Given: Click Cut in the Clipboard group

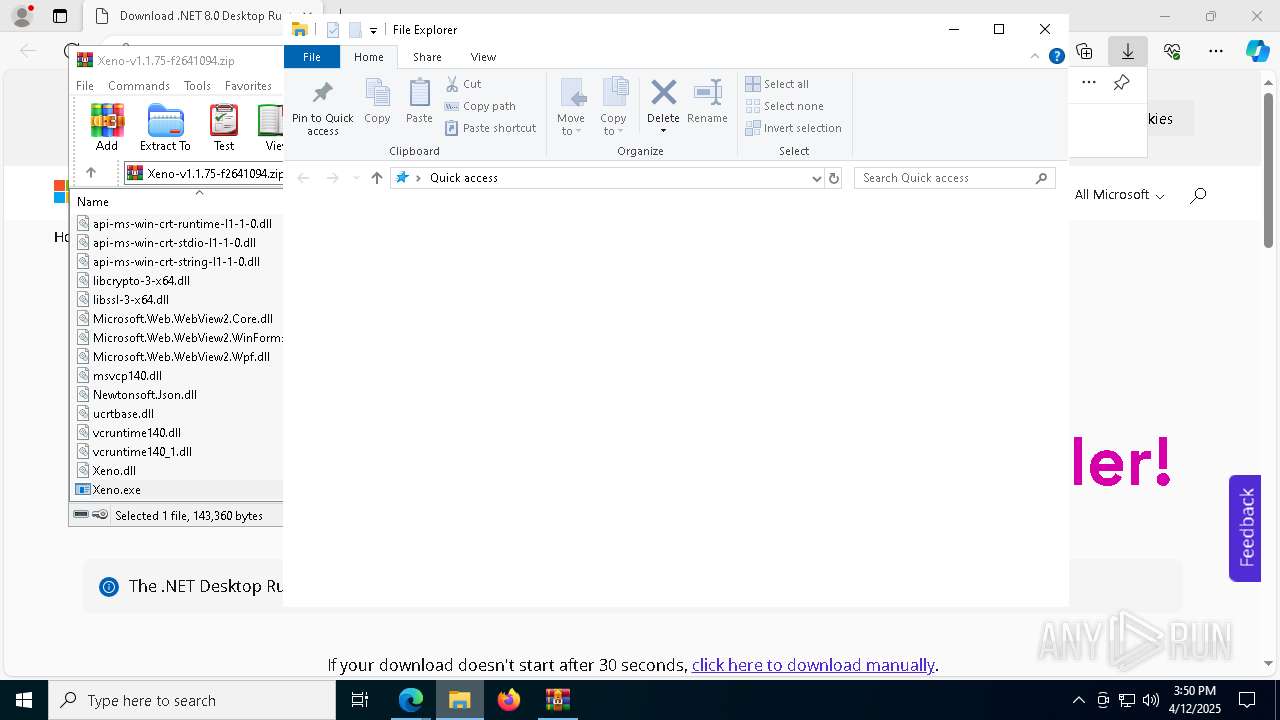Looking at the screenshot, I should click(463, 84).
